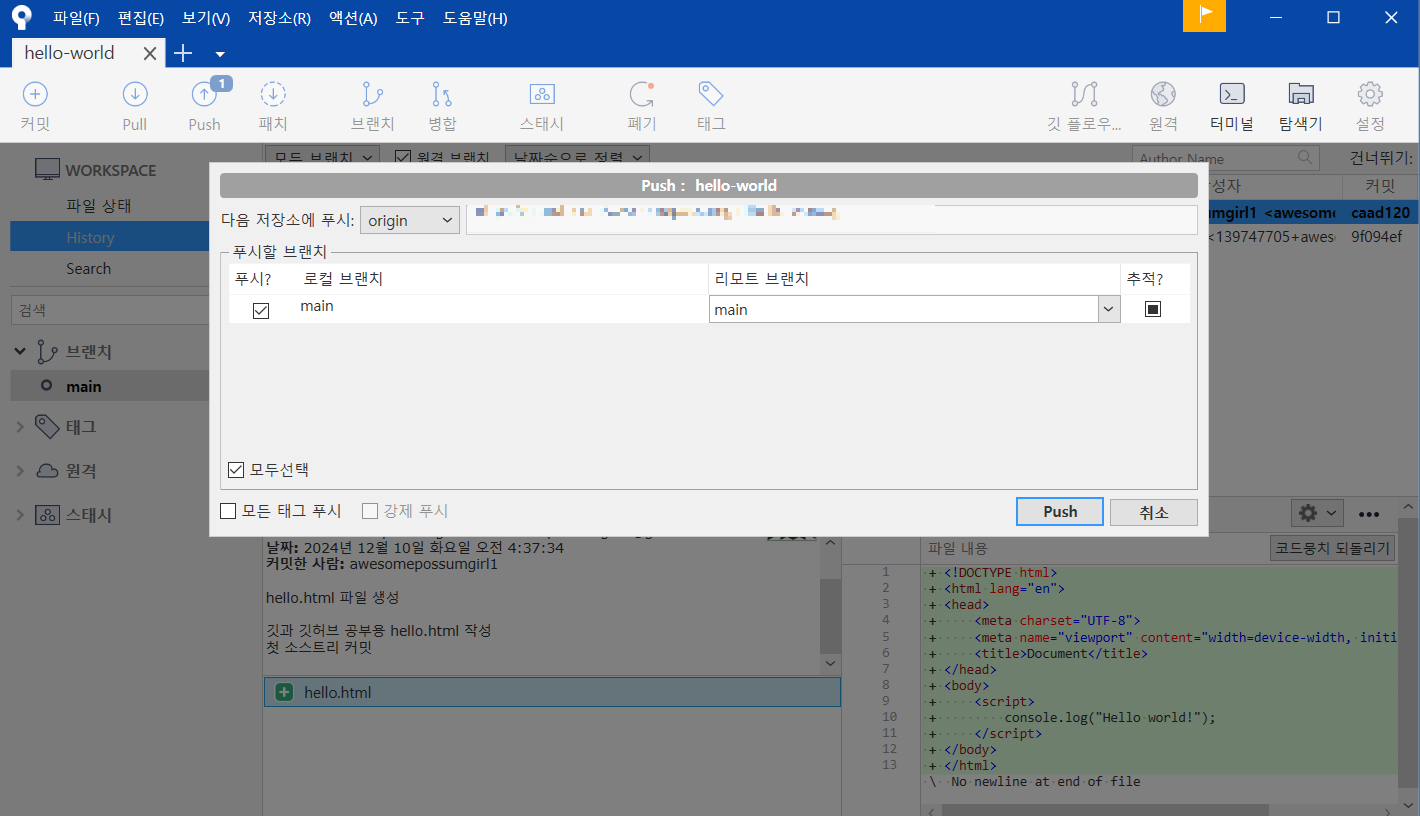Select Search in the sidebar
1420x816 pixels.
coord(88,268)
